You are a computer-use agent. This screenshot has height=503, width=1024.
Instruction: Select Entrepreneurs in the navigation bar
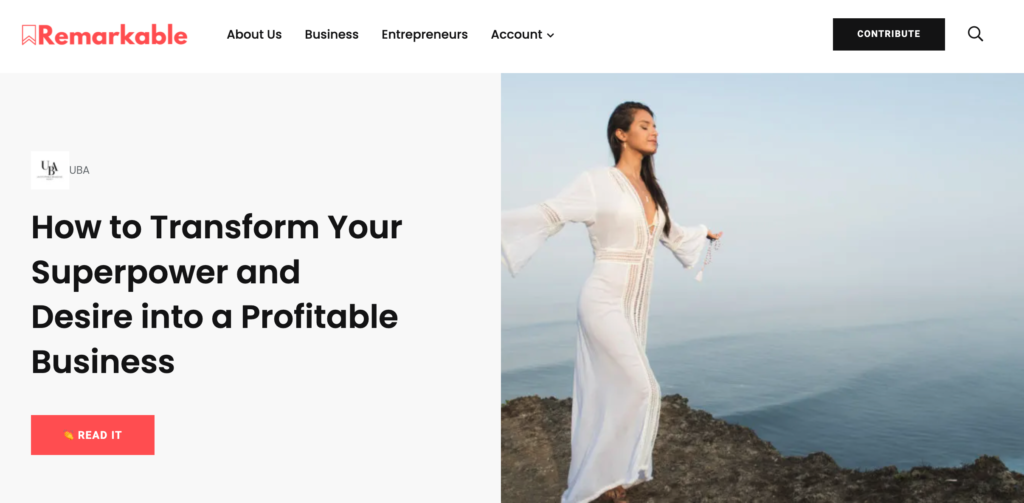pyautogui.click(x=424, y=35)
